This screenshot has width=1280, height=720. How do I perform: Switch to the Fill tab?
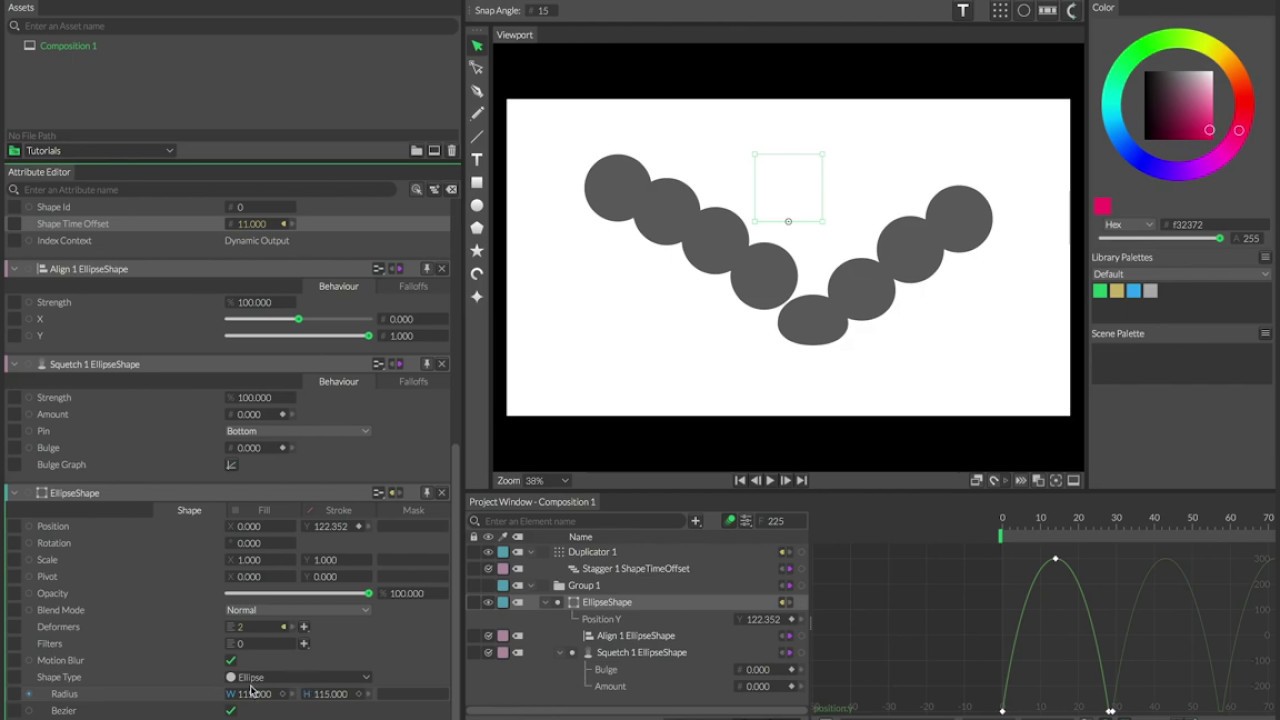pos(264,510)
